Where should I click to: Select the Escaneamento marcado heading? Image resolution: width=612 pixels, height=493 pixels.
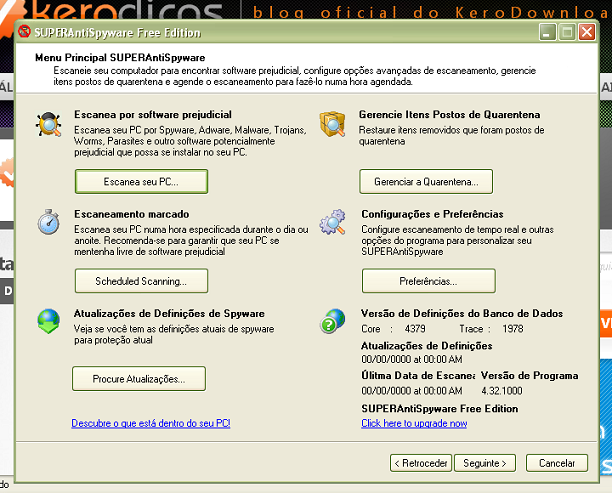click(132, 214)
